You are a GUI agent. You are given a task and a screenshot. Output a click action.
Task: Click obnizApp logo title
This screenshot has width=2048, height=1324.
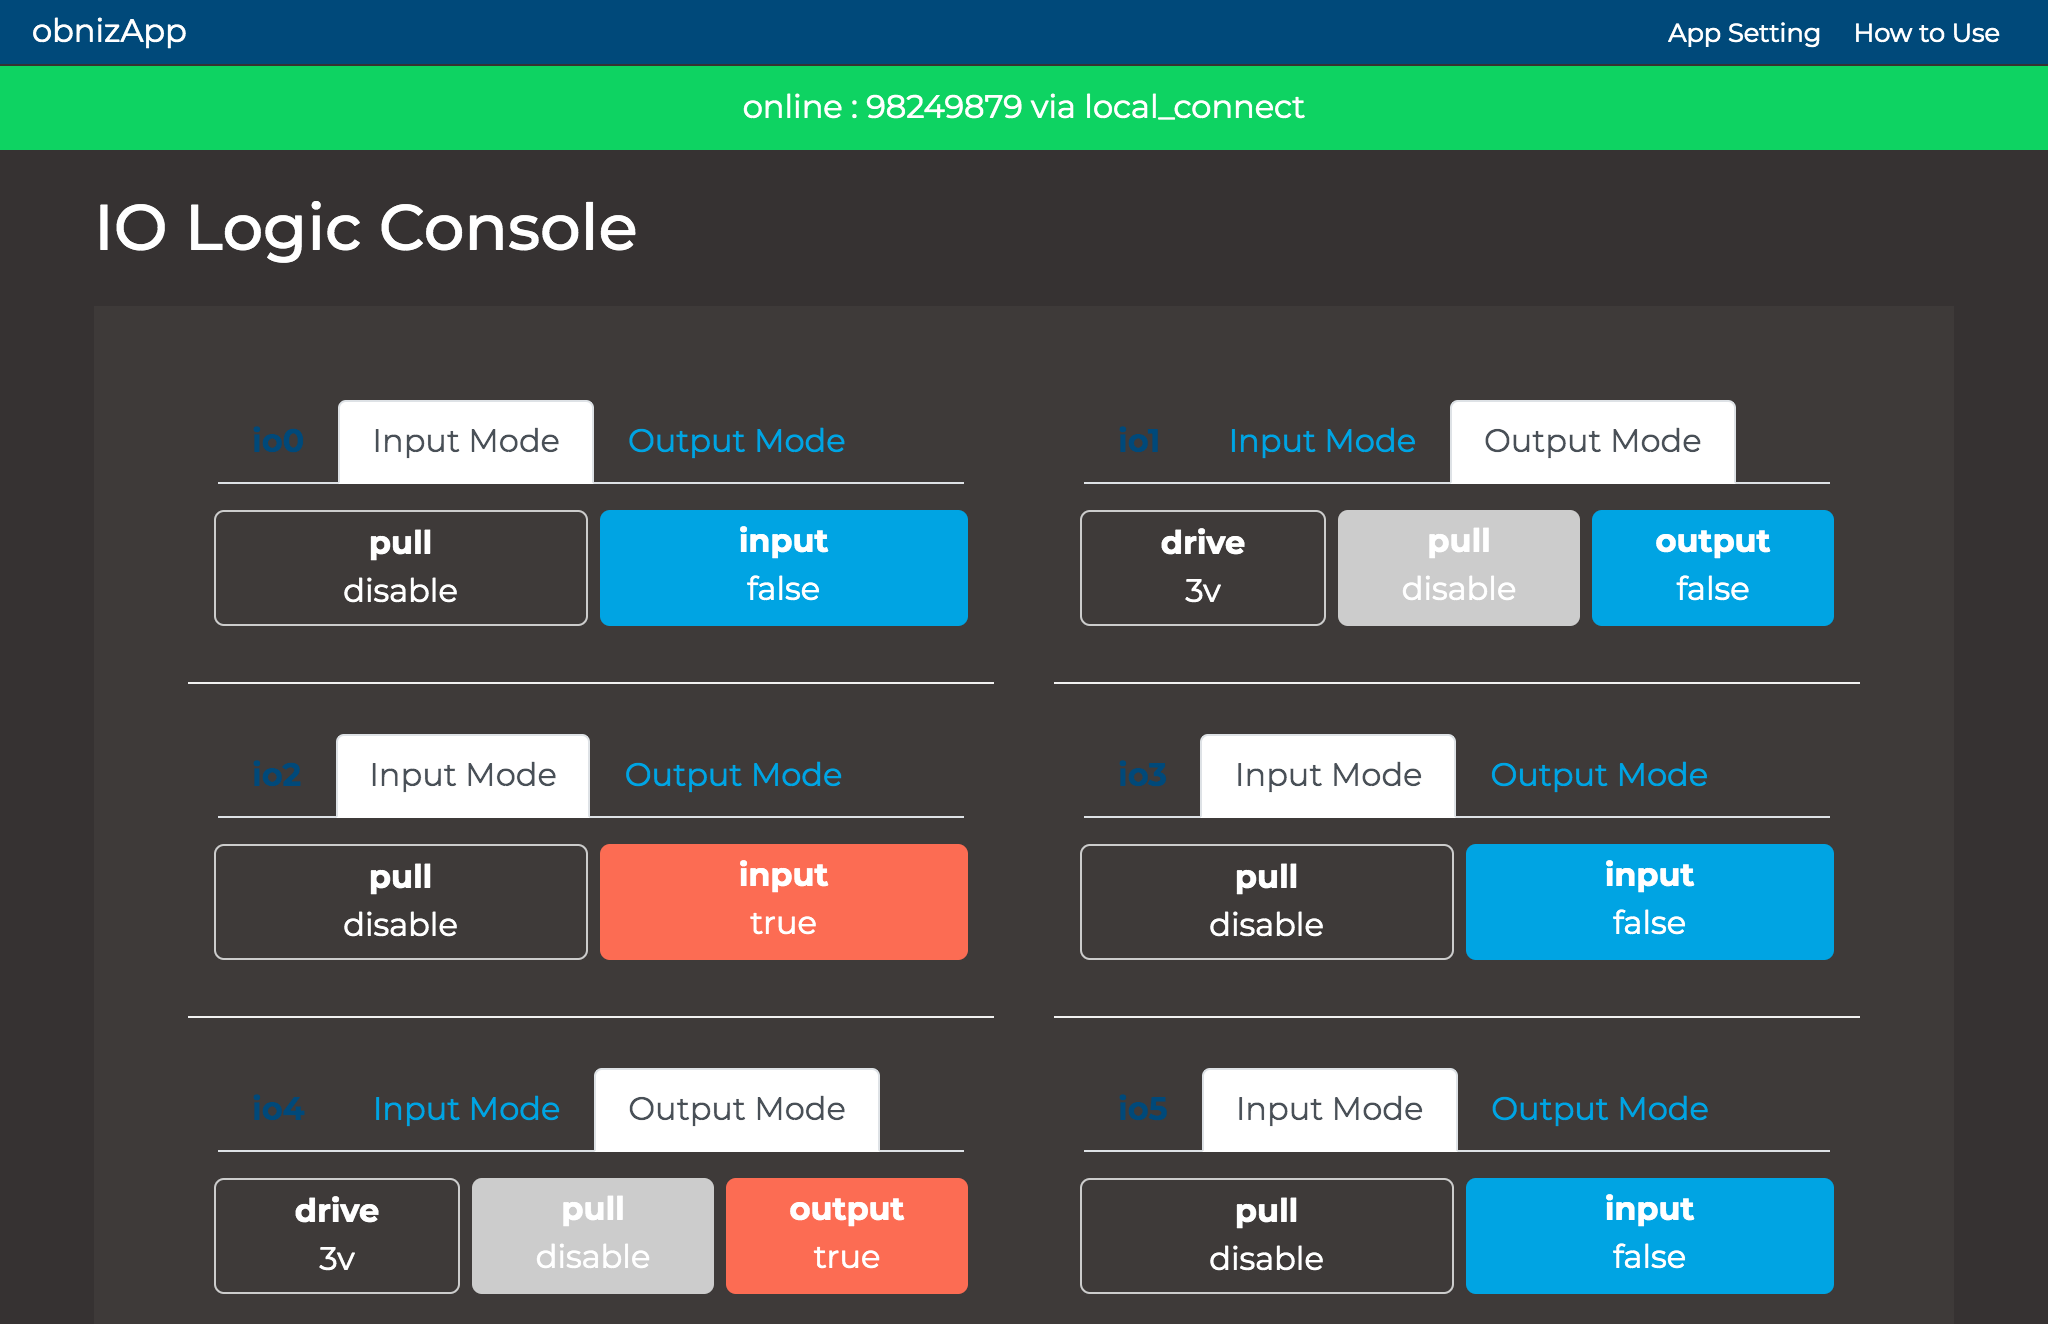pos(109,31)
